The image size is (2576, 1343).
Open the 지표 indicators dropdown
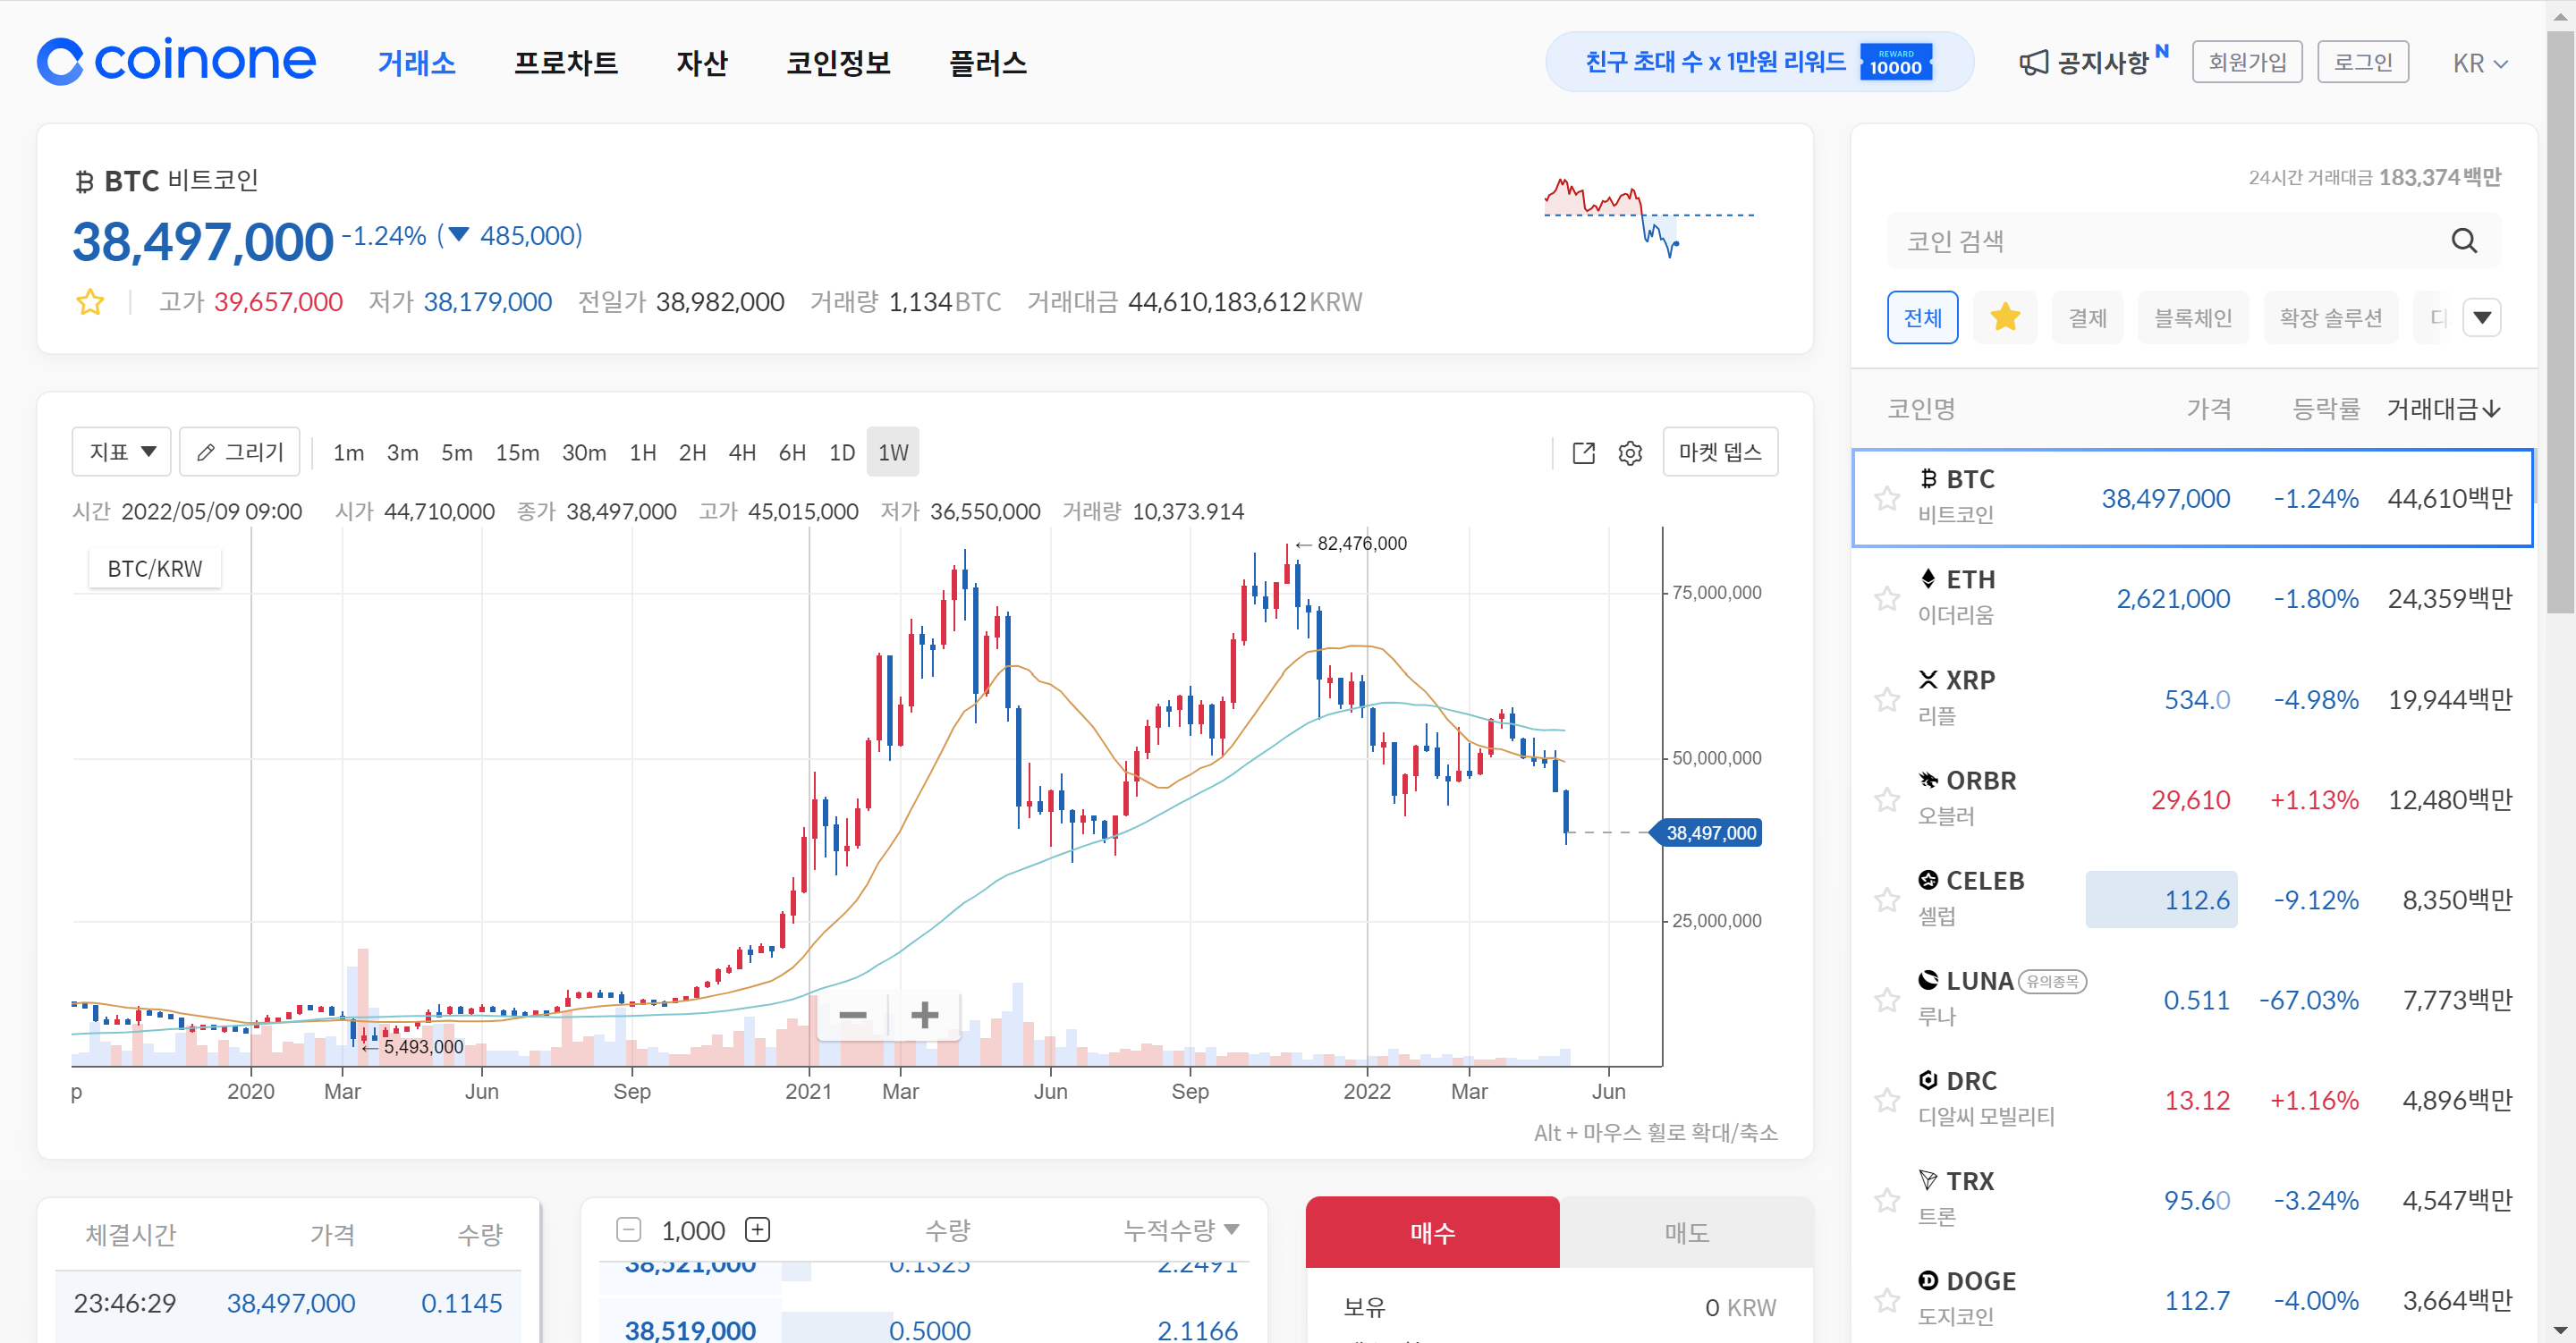122,452
